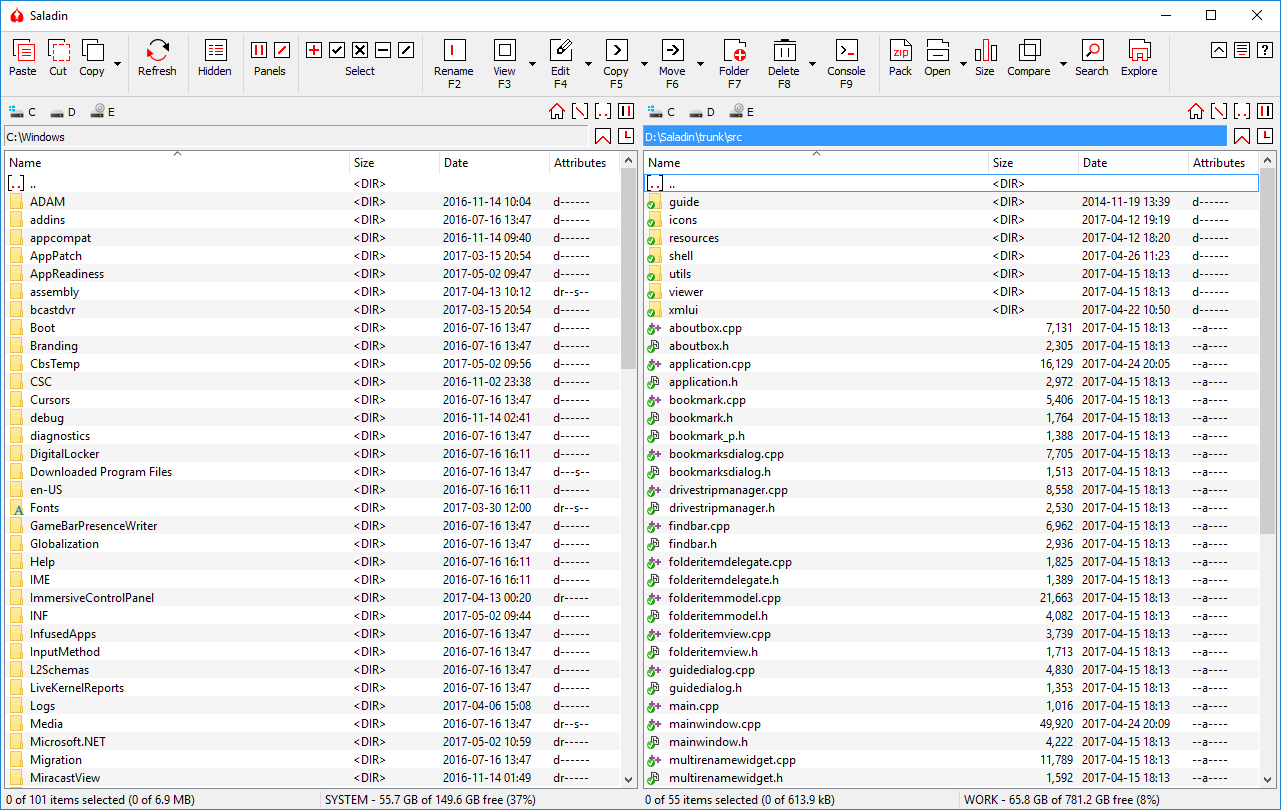Open the Edit F4 dropdown arrow

coord(587,64)
